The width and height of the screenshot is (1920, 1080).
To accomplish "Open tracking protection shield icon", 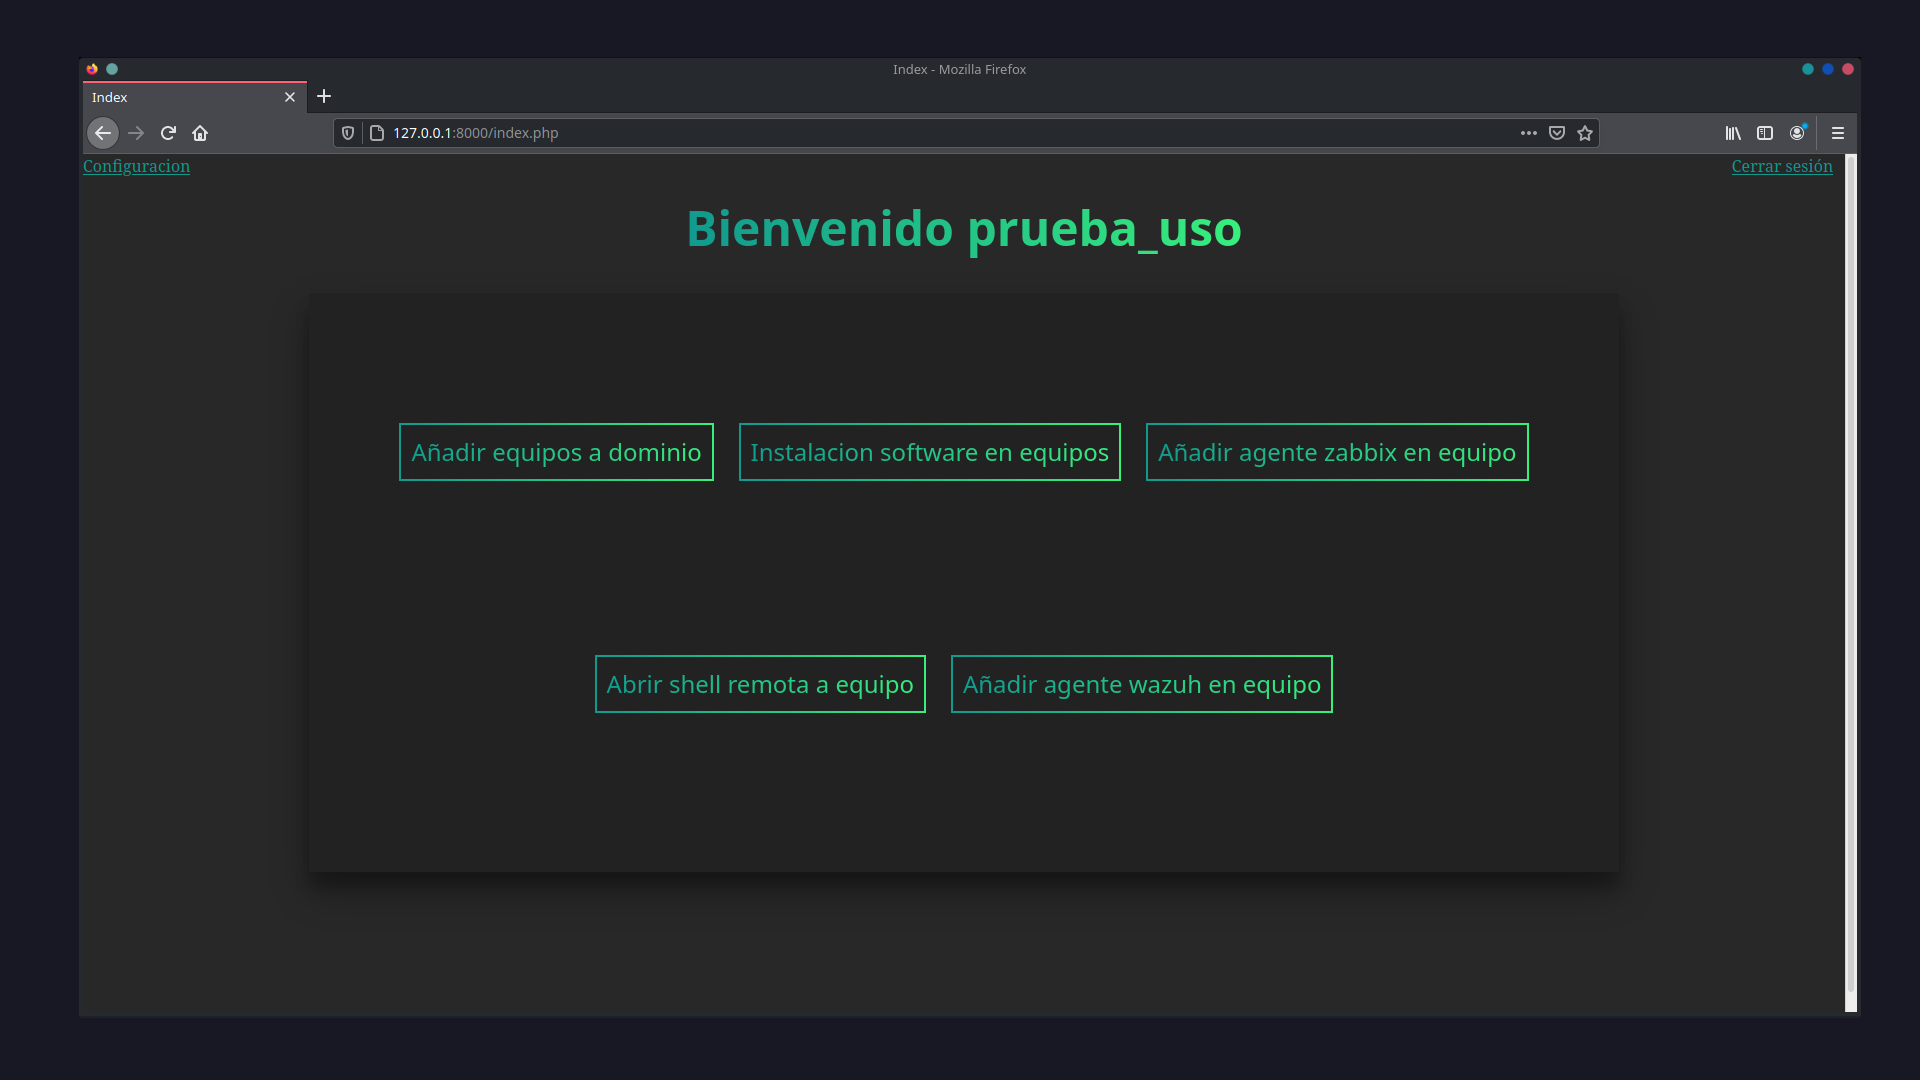I will (348, 133).
